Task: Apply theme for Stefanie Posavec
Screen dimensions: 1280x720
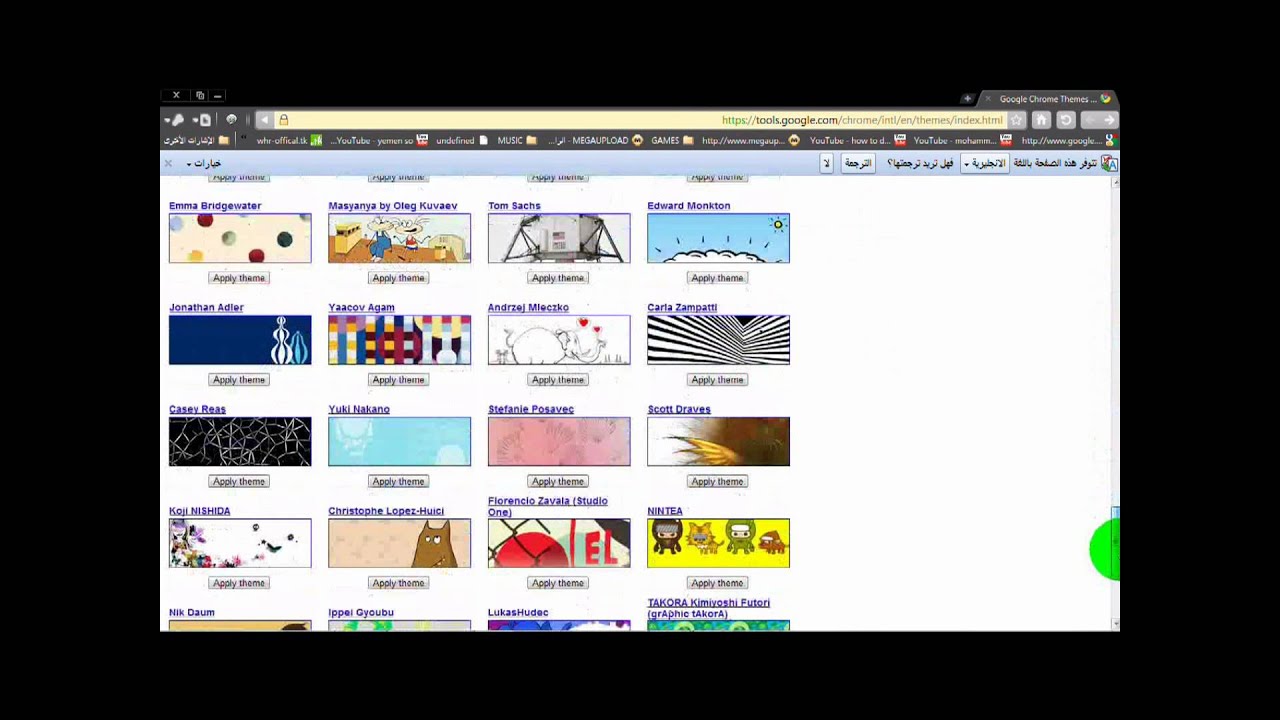Action: coord(558,482)
